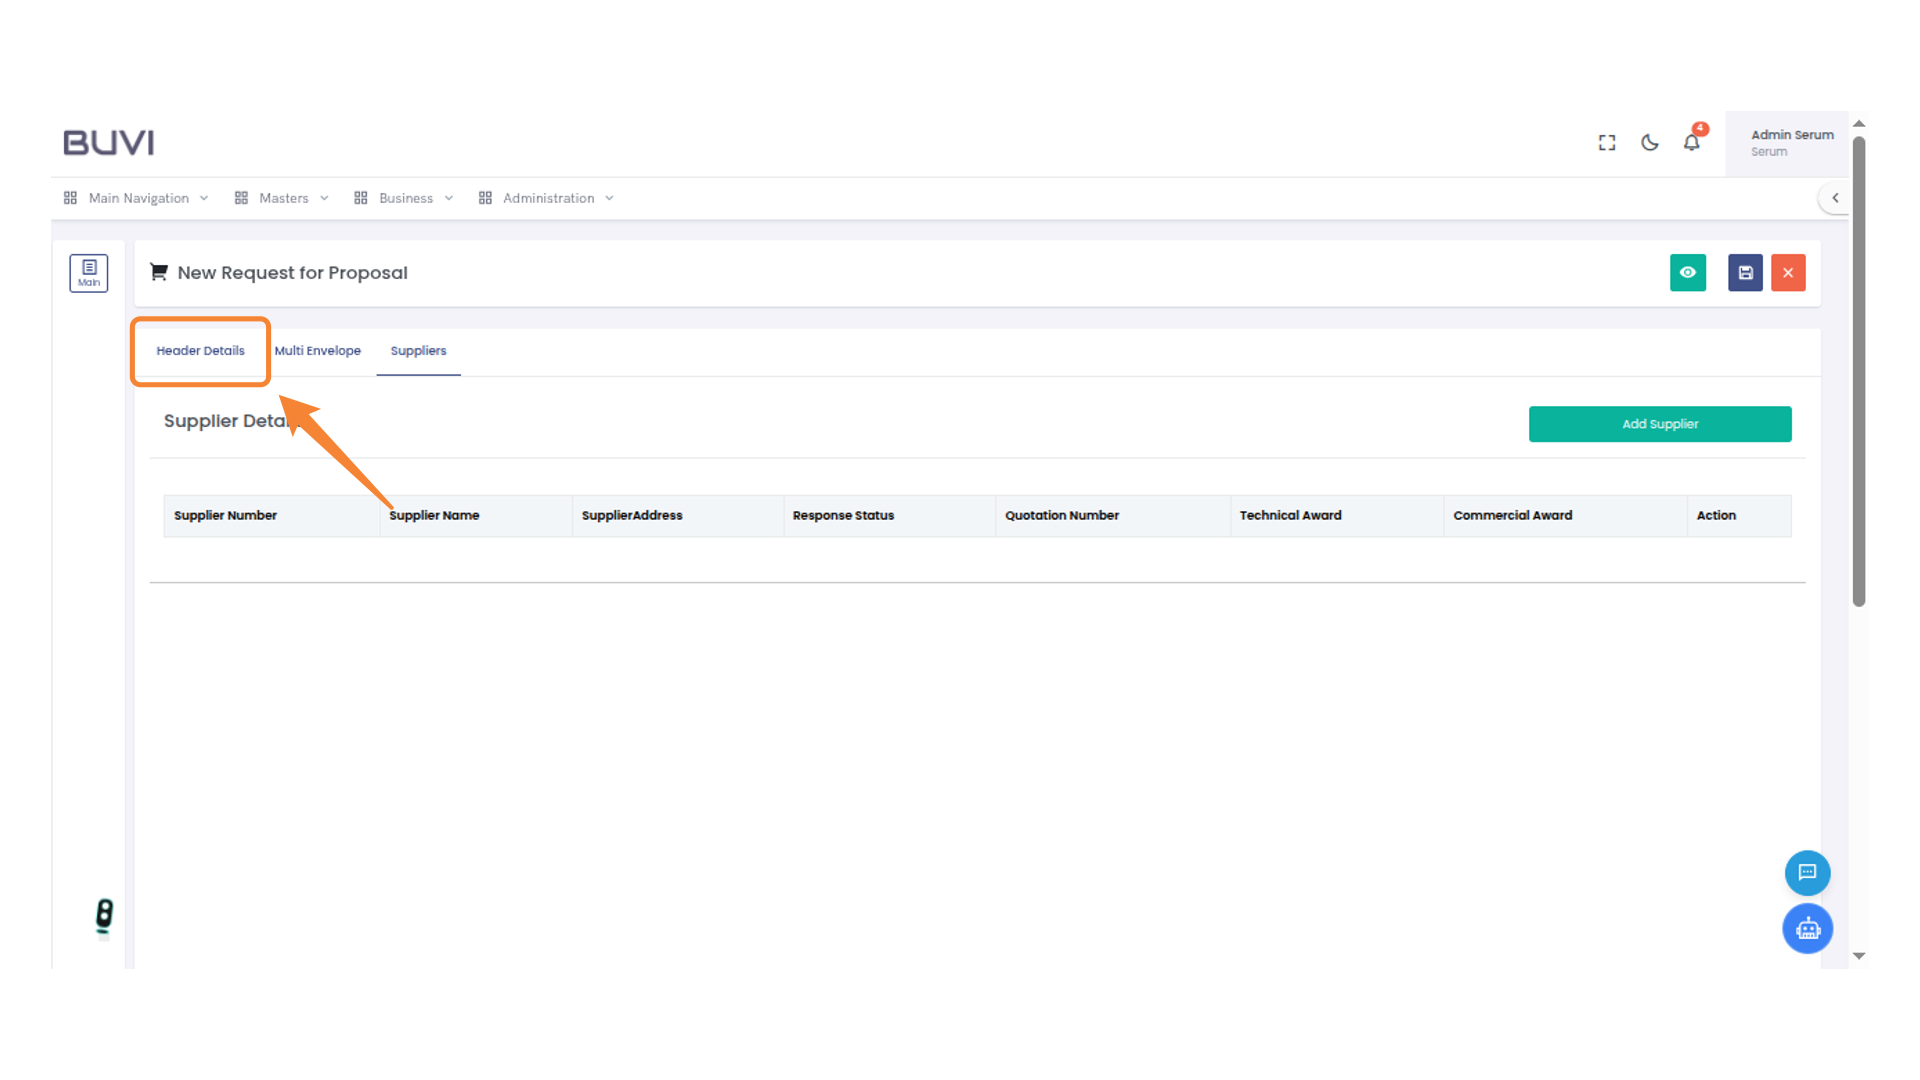The image size is (1920, 1080).
Task: Toggle dark mode with the moon icon
Action: coord(1649,142)
